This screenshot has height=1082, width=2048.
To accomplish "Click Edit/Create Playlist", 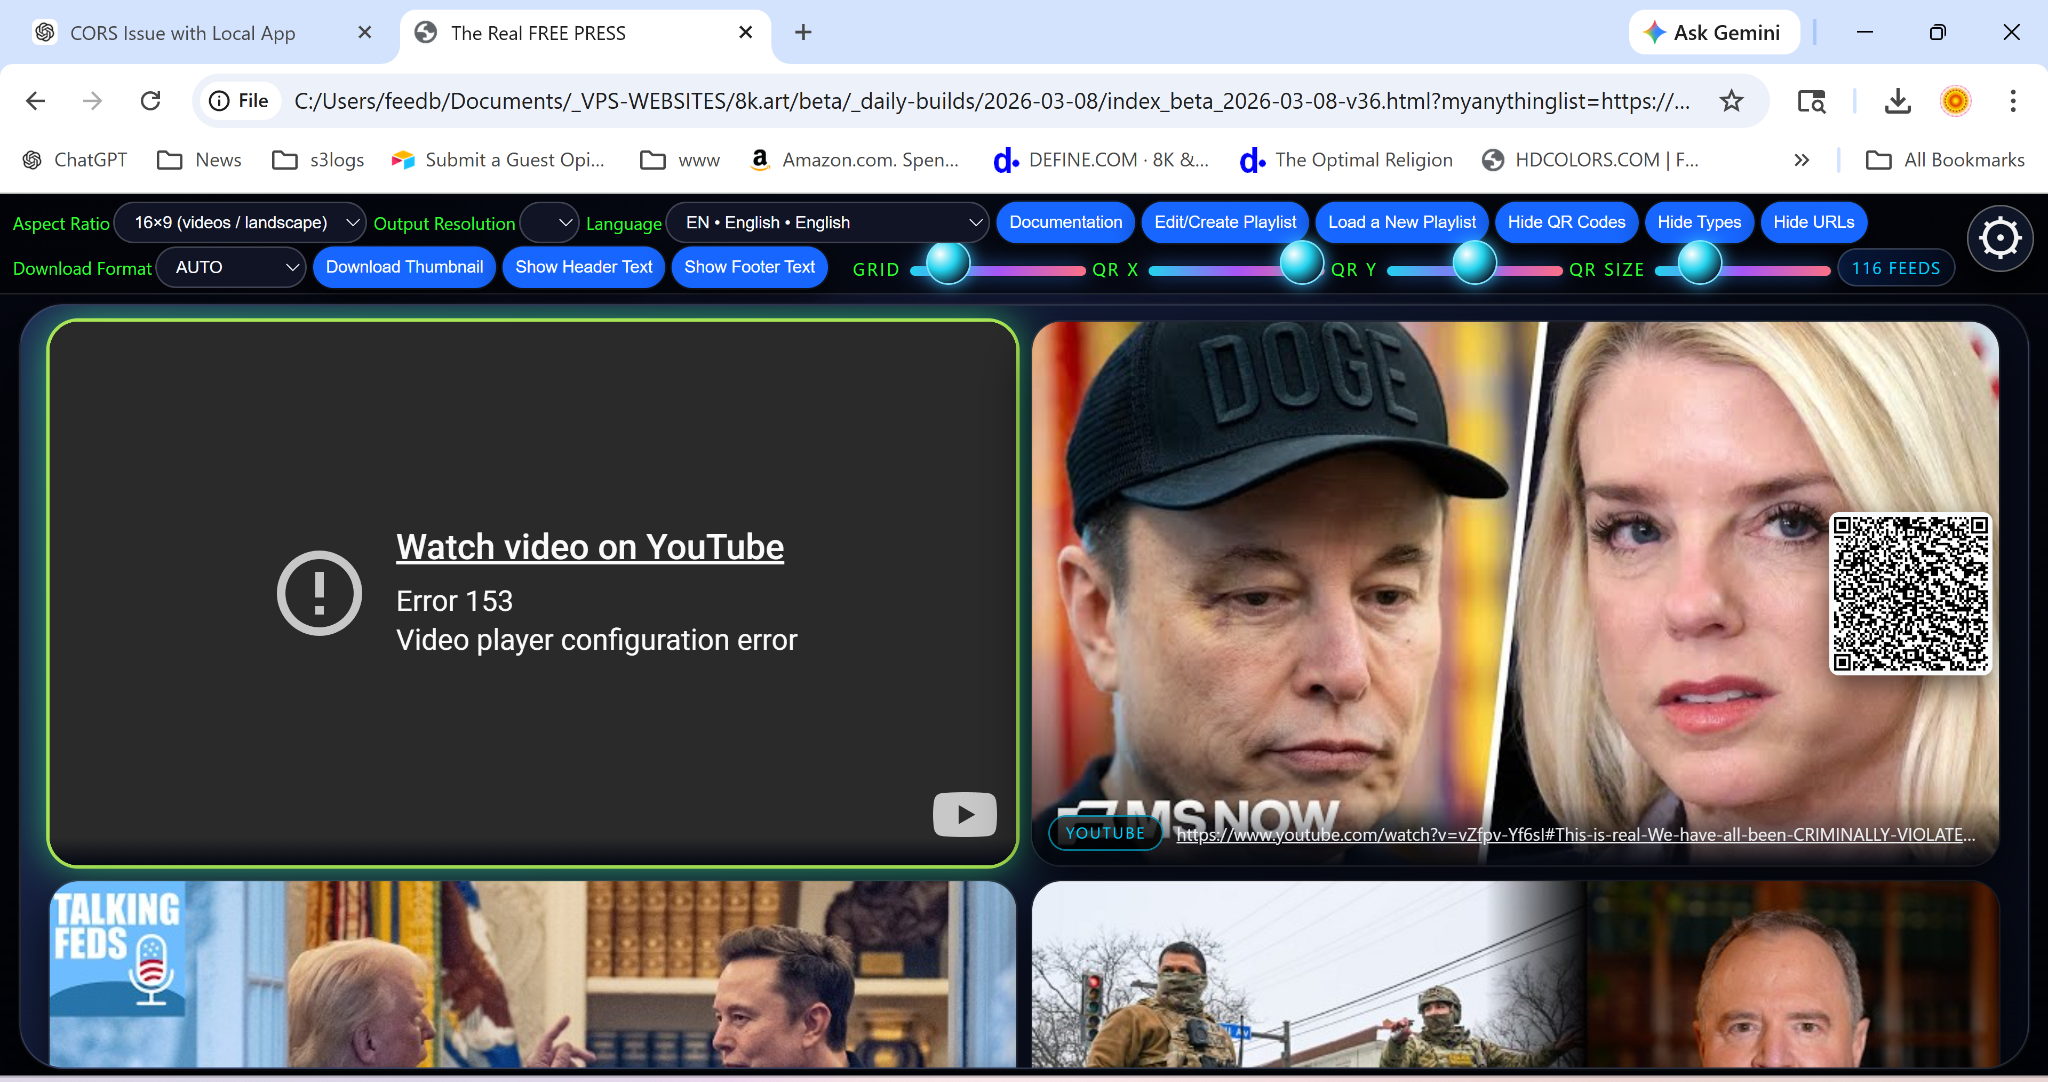I will tap(1225, 222).
